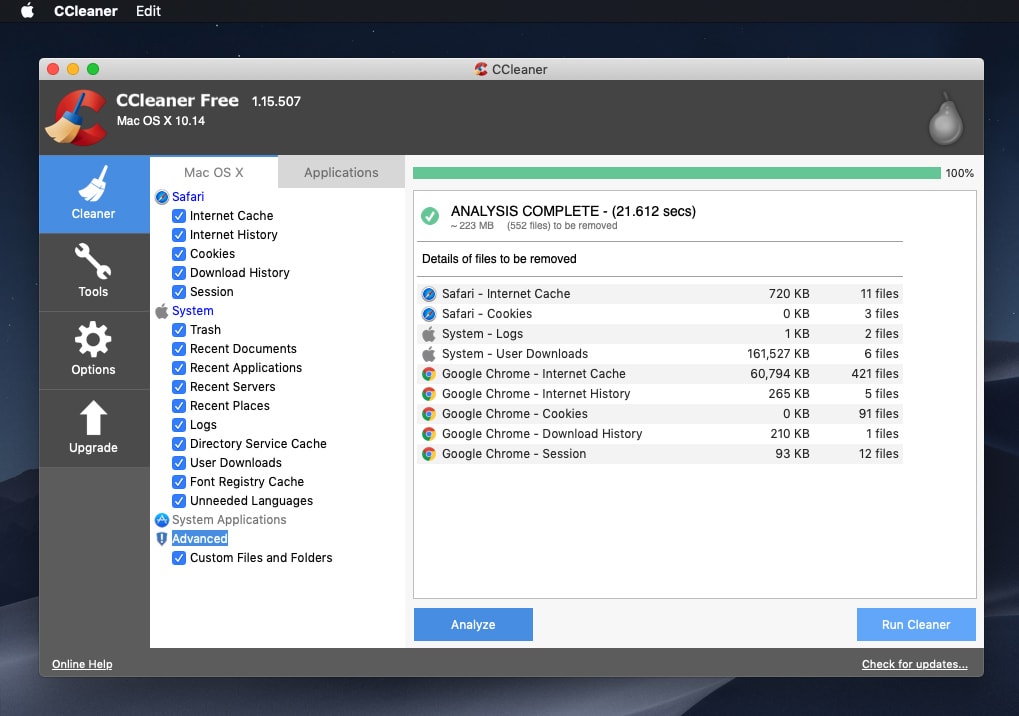
Task: Click the Advanced warning icon
Action: tap(163, 538)
